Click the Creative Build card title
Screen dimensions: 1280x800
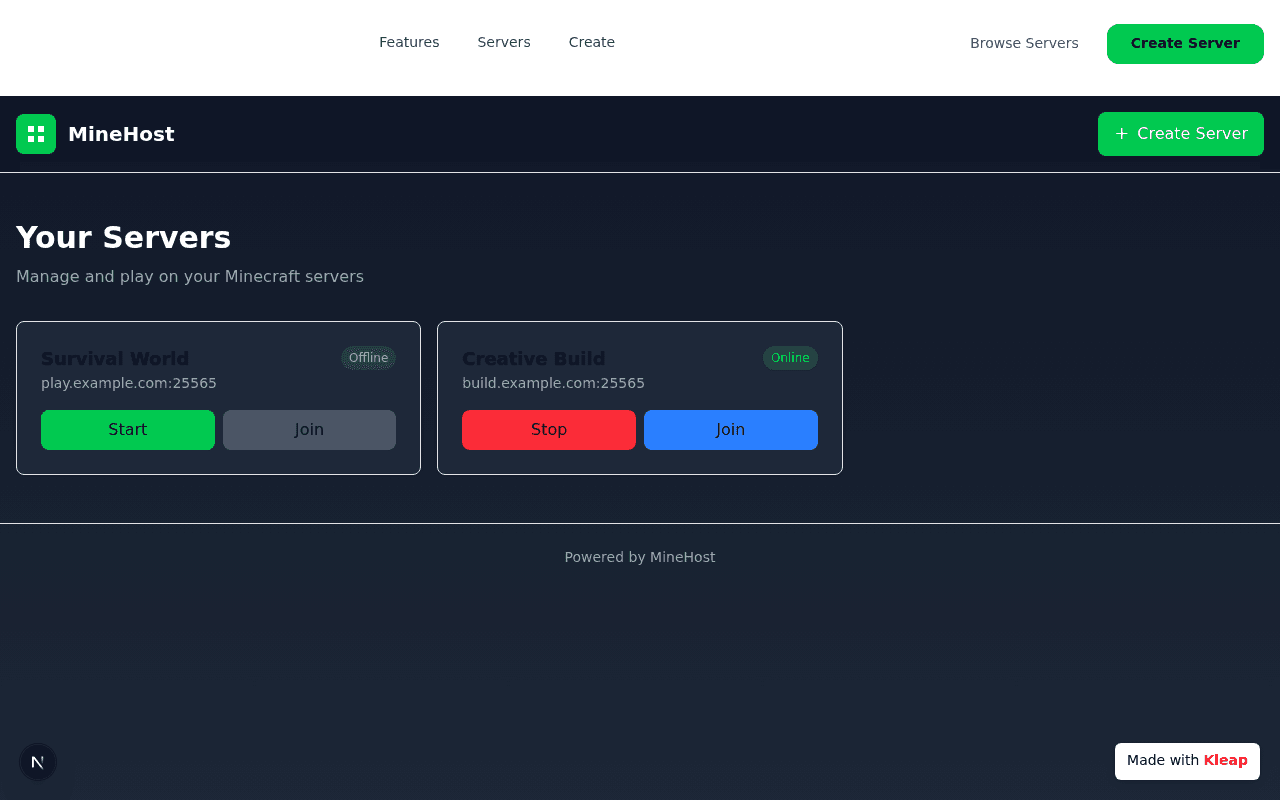coord(534,359)
